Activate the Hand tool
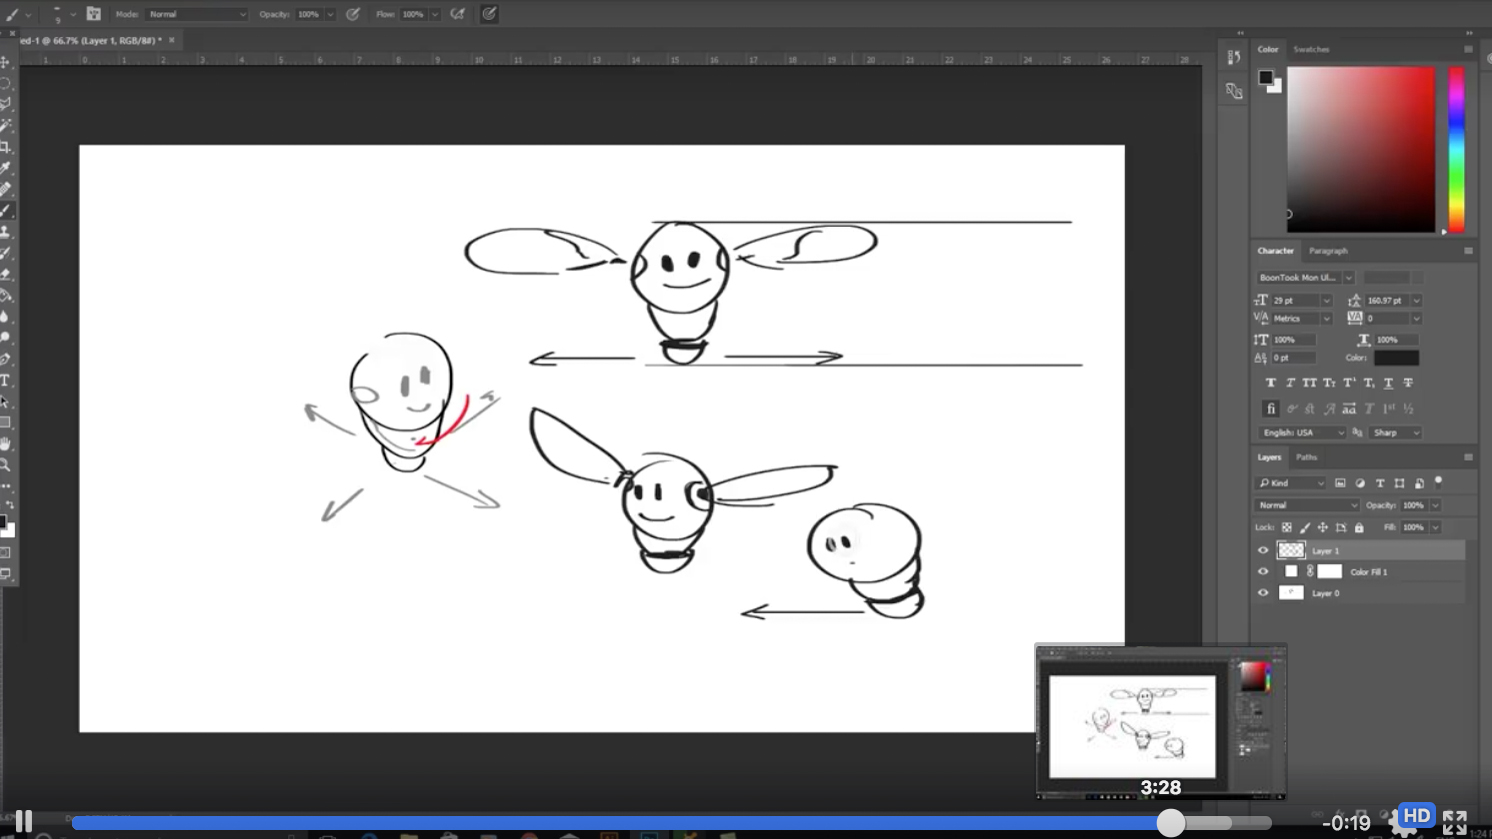 point(6,444)
